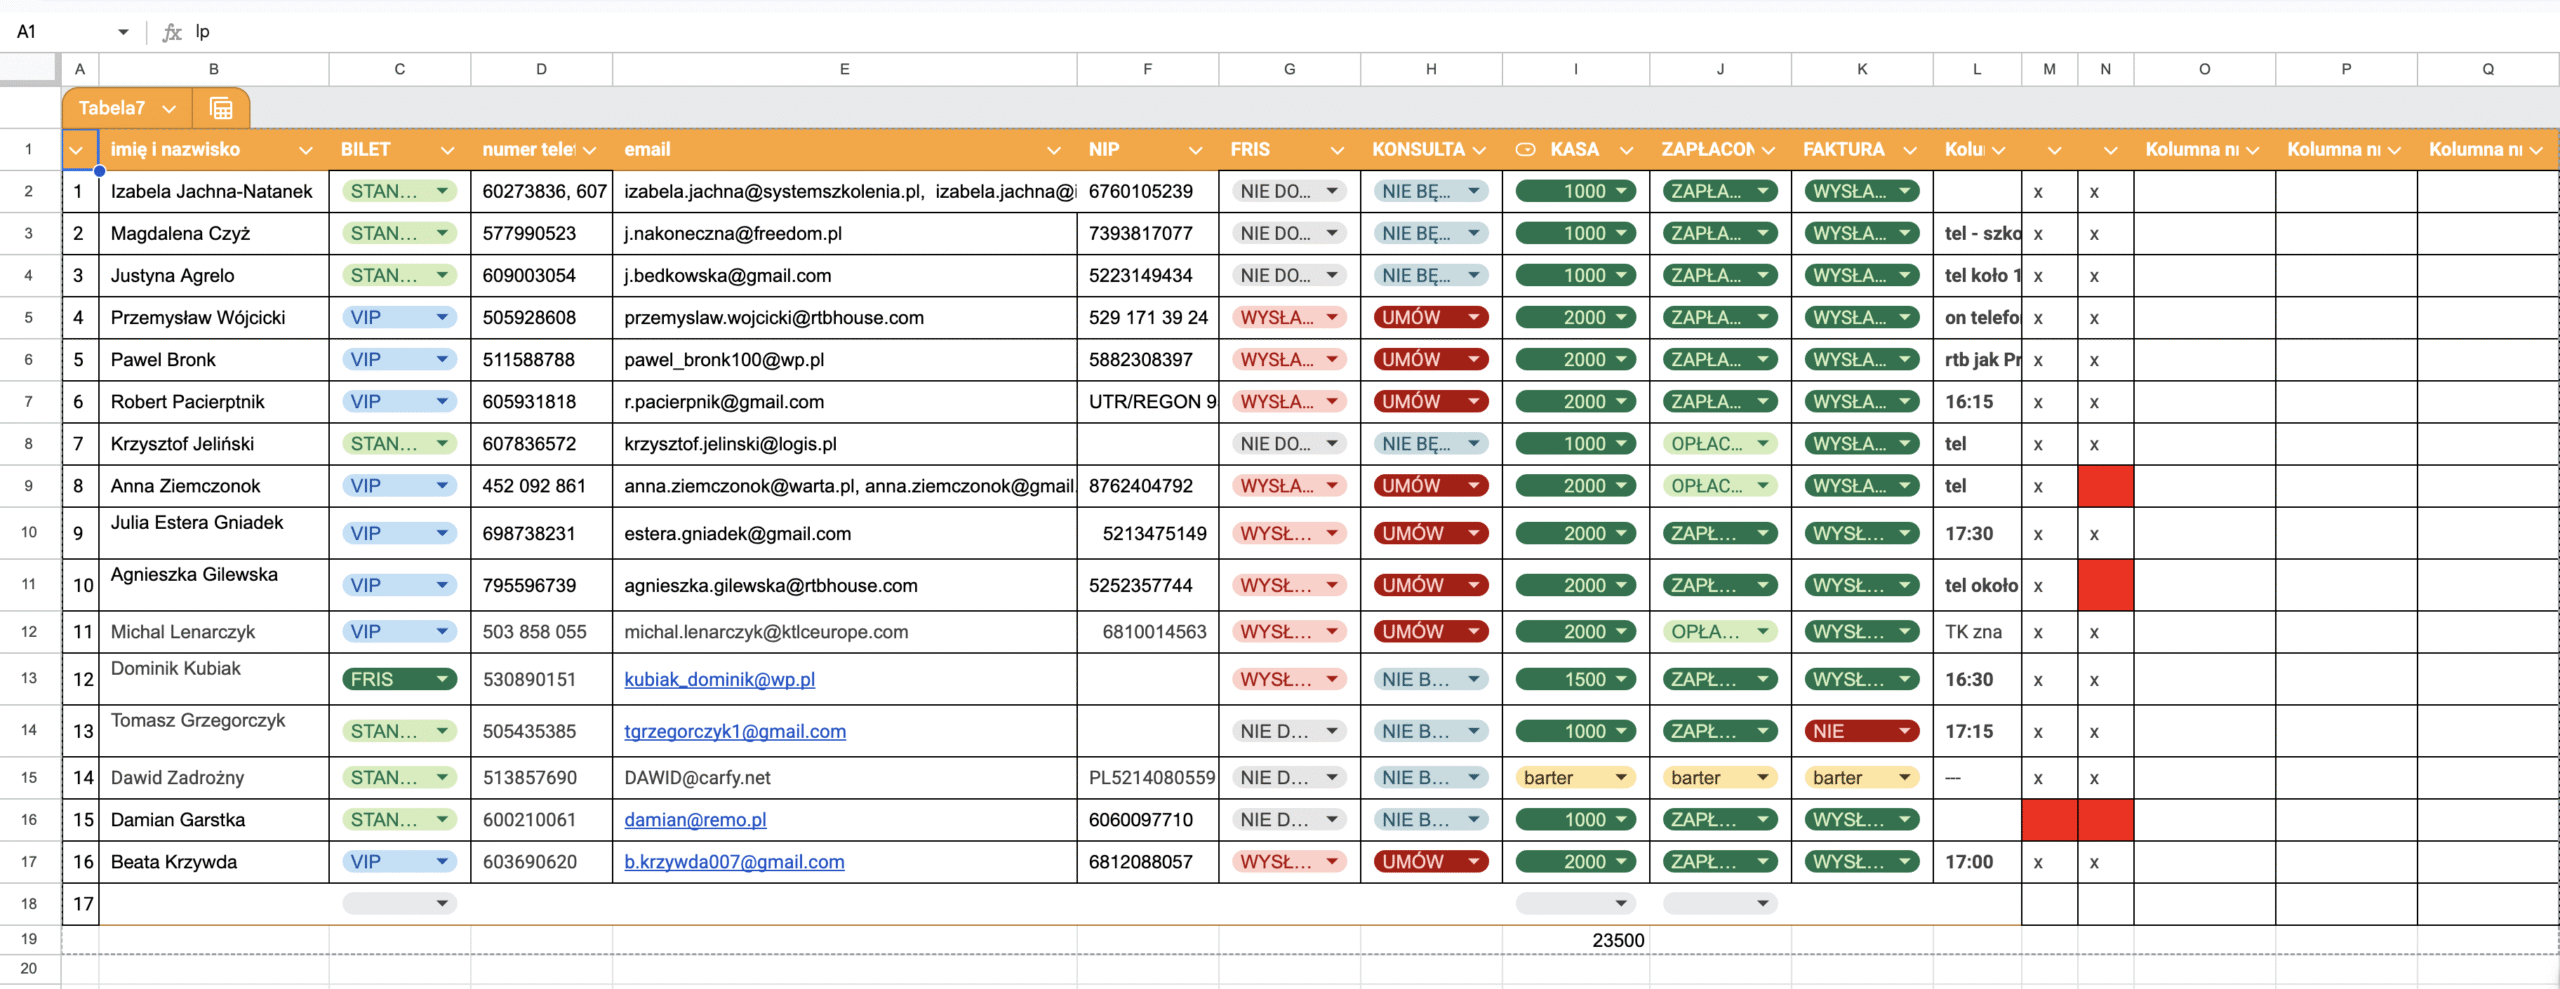Open the 1500 KASA chip for Dominik Kubiak
Screen dimensions: 2560x989
coord(1575,679)
